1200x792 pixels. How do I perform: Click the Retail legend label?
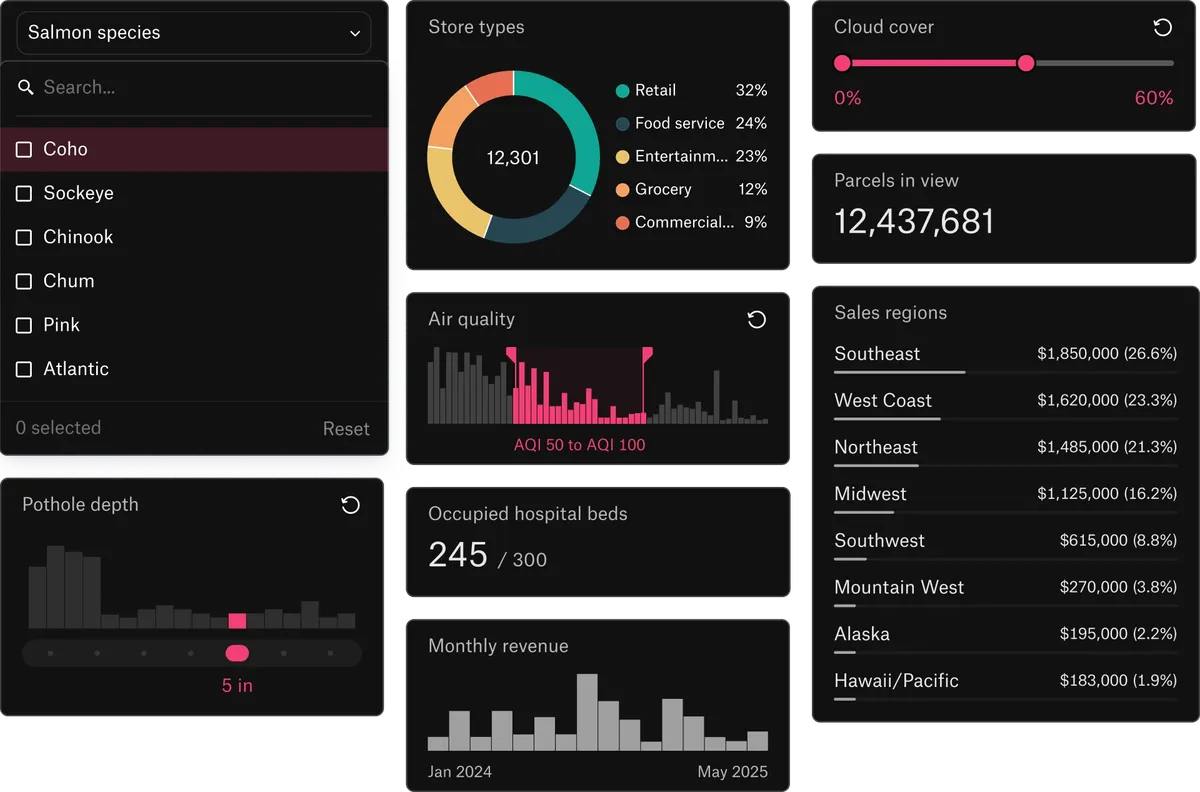[x=655, y=91]
